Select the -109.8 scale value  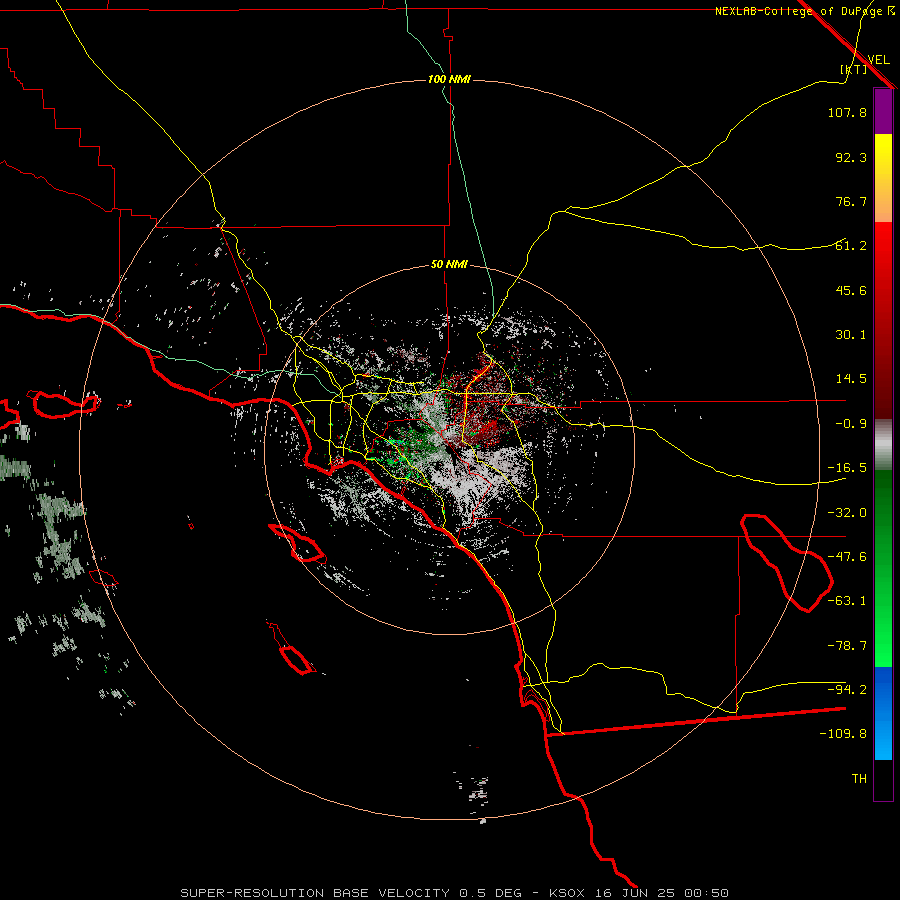point(843,734)
